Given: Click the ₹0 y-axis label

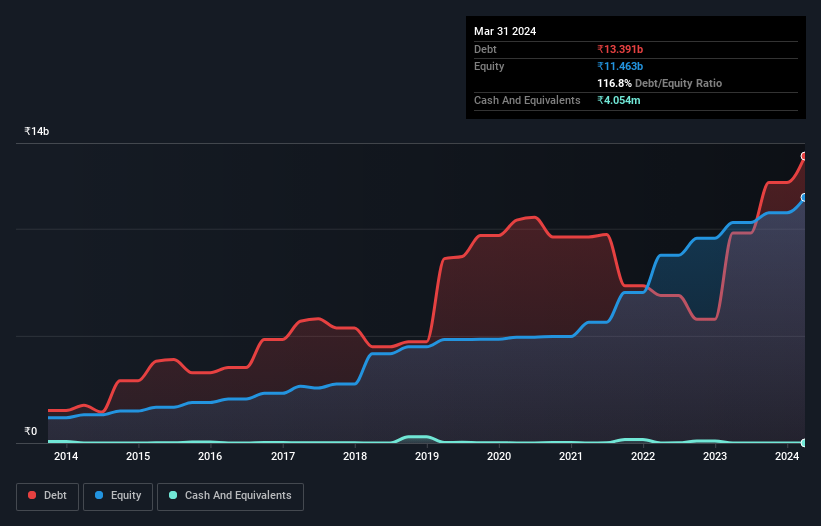Looking at the screenshot, I should pos(31,431).
